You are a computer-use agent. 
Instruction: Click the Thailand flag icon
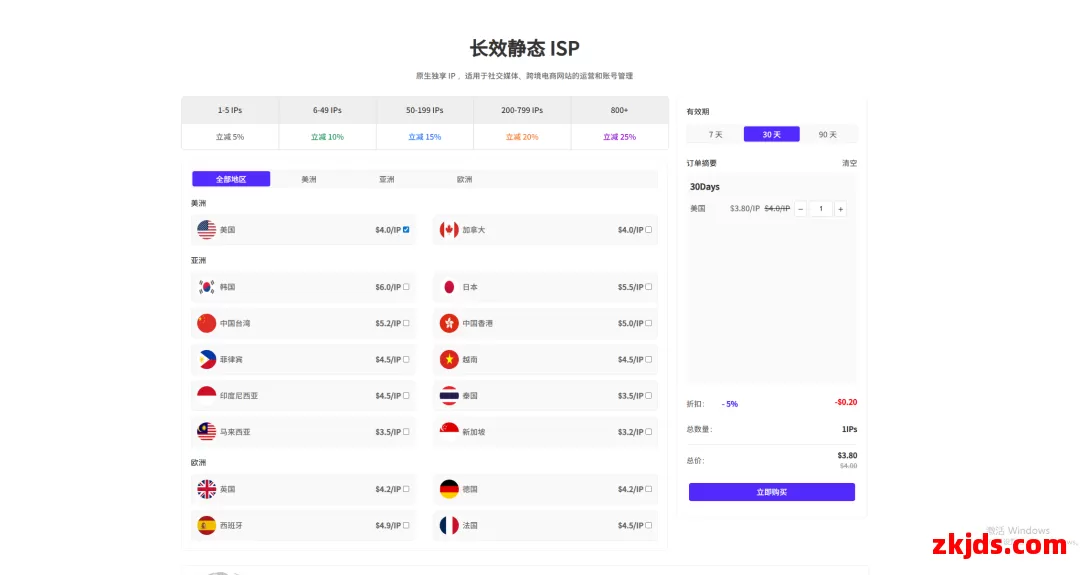coord(449,395)
